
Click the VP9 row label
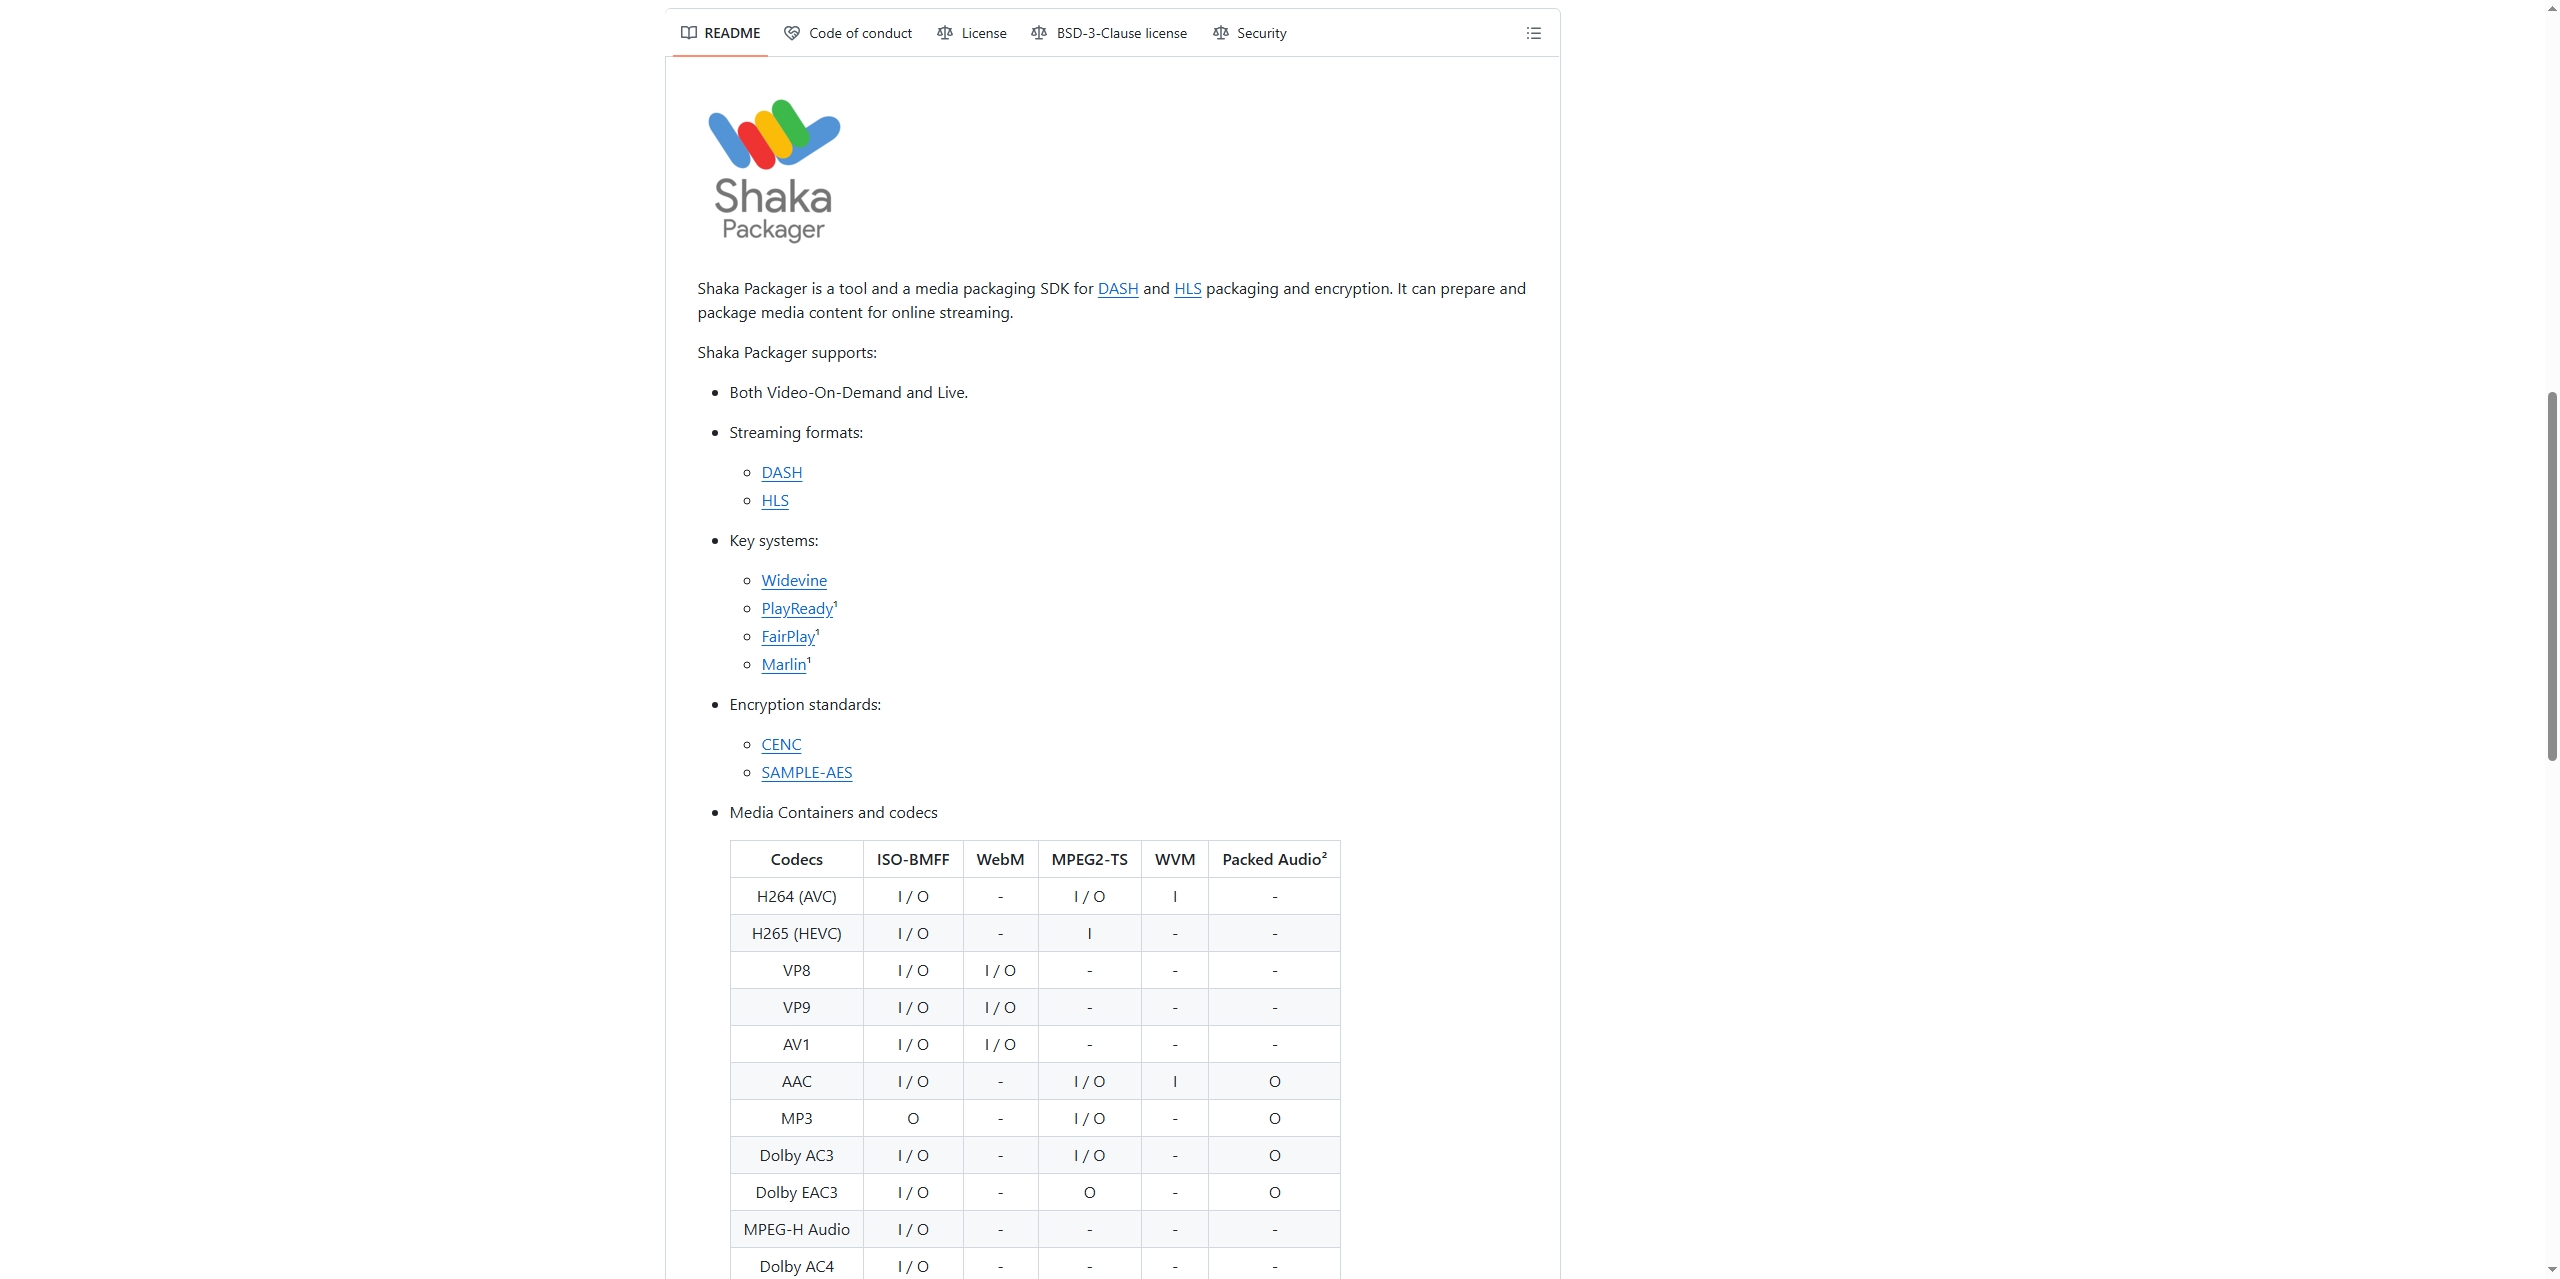(796, 1008)
